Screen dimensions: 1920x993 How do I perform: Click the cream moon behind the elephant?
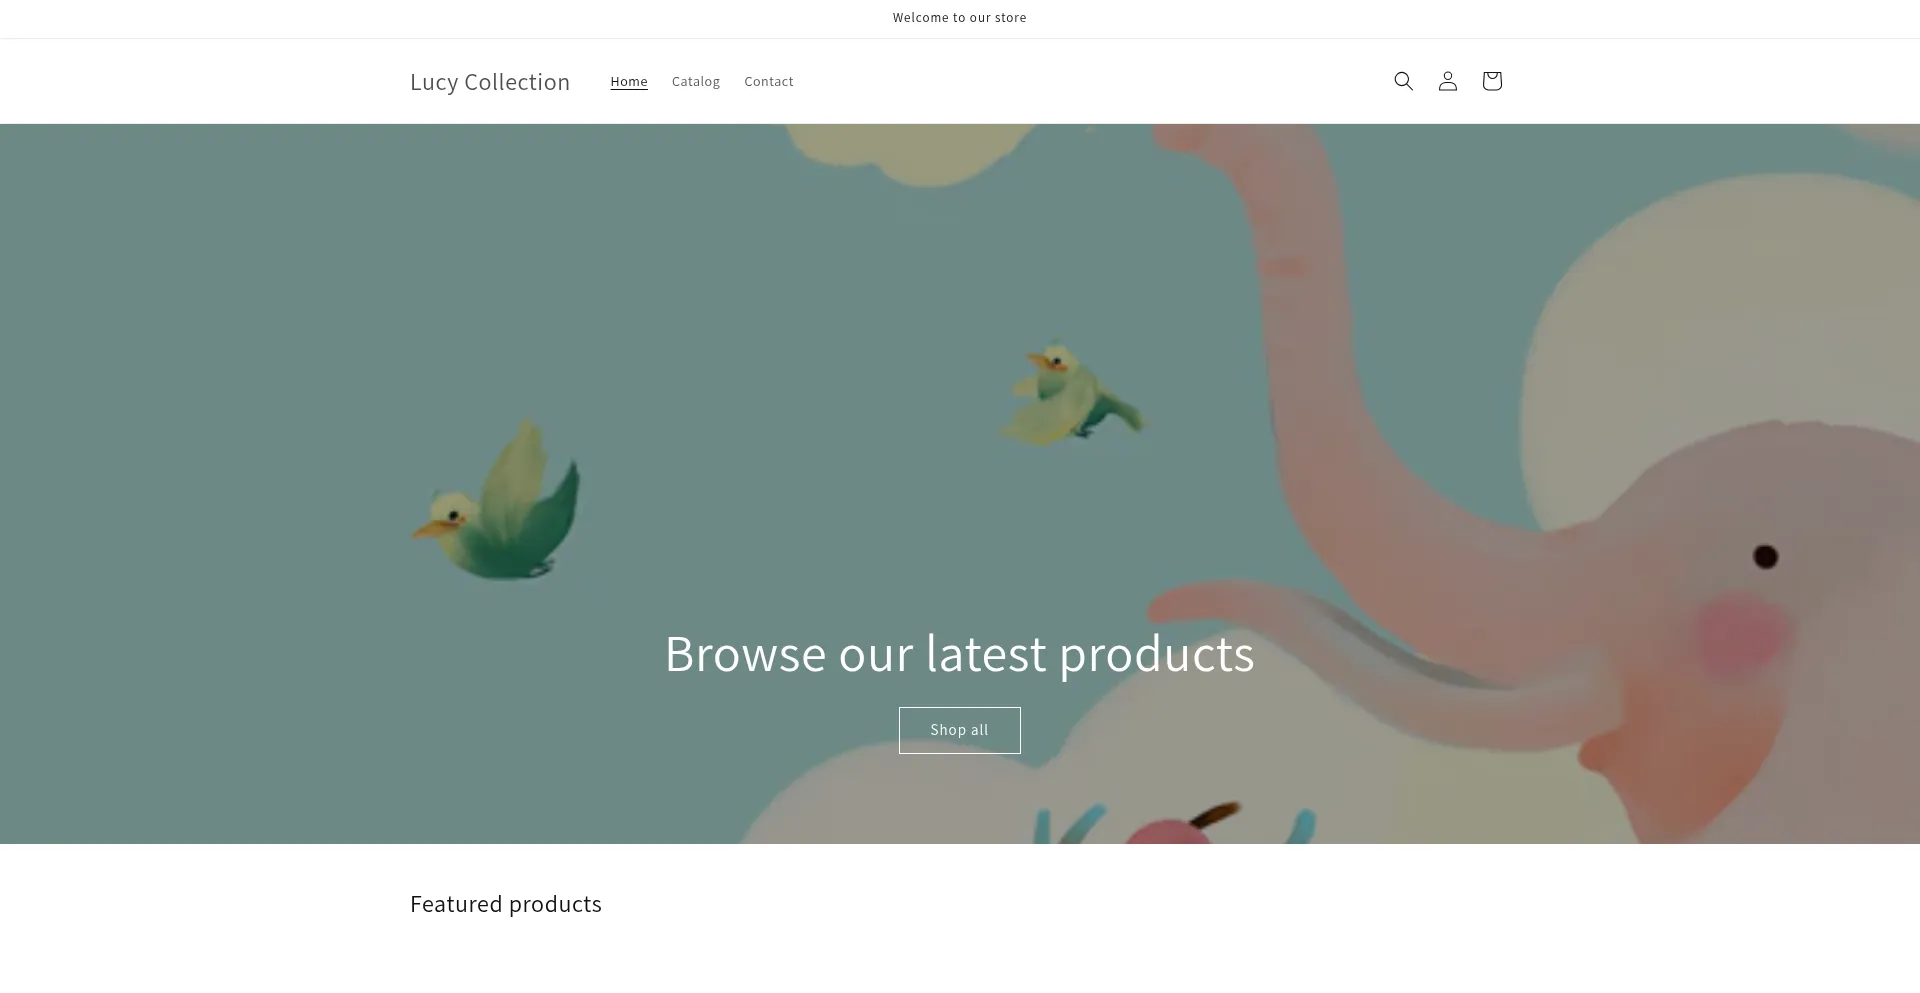[1700, 300]
